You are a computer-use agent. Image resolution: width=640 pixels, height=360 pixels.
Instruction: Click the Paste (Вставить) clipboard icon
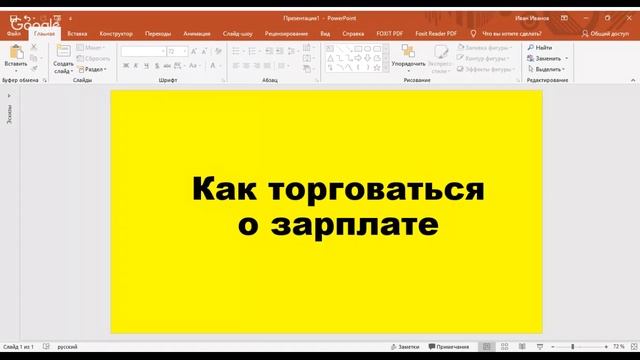point(16,52)
